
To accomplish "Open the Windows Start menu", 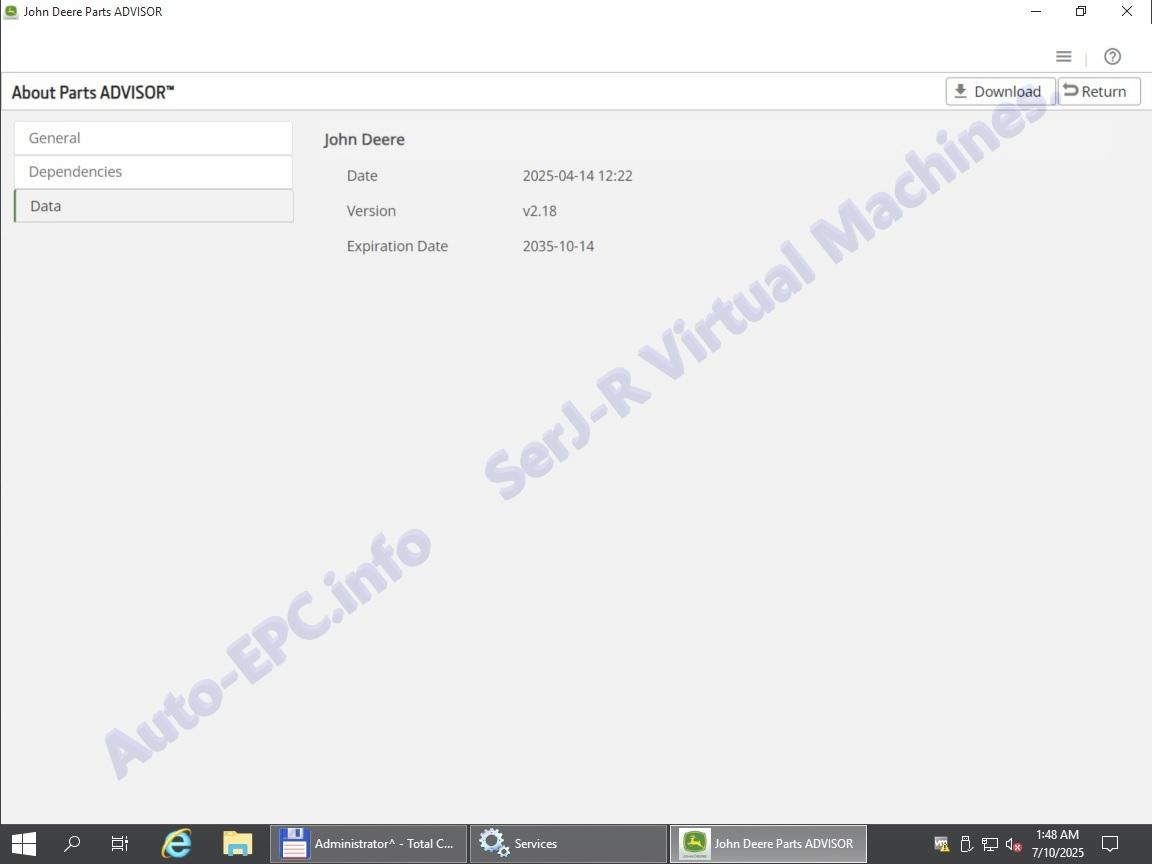I will tap(23, 844).
